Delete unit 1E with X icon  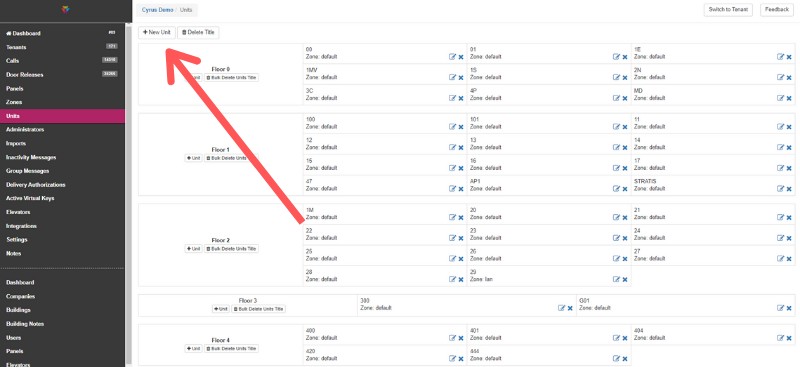click(x=789, y=57)
